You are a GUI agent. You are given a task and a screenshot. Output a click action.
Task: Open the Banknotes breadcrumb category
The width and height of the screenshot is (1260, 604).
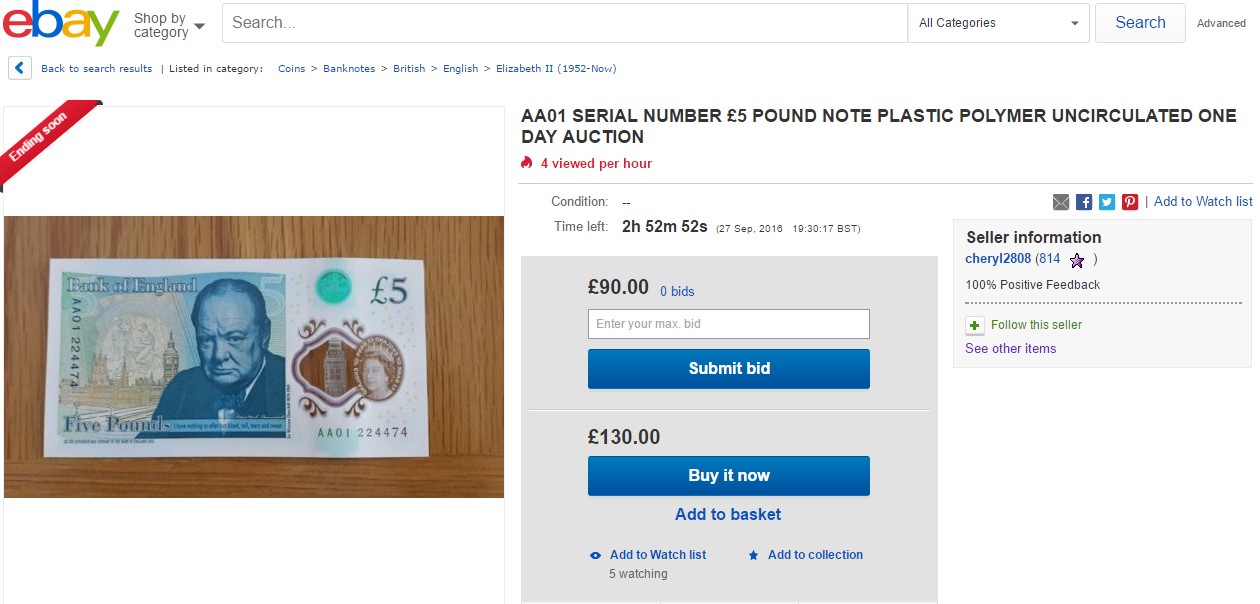point(349,69)
